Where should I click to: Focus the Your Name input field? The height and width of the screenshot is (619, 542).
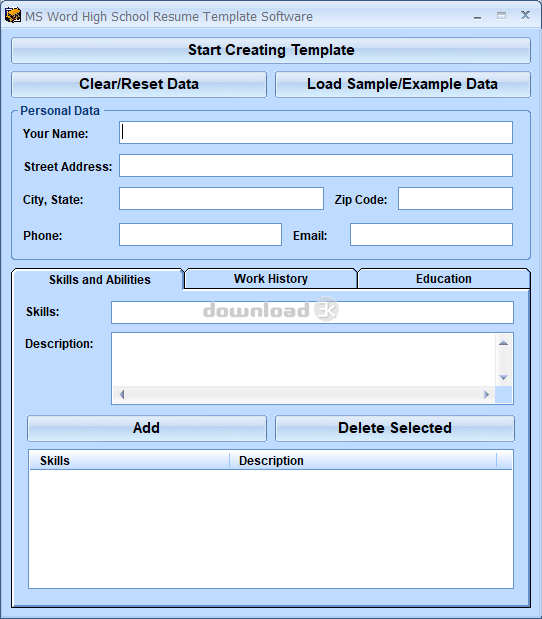[x=316, y=133]
